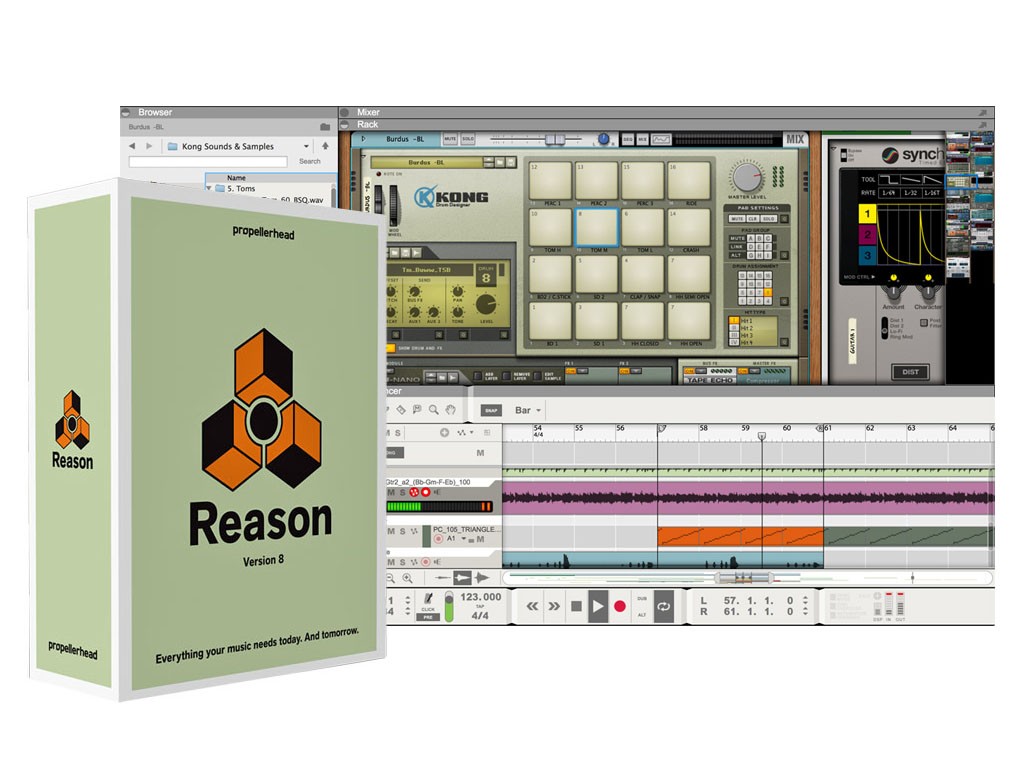Open the Kong Sounds & Samples location dropdown
The image size is (1024, 768).
click(306, 146)
